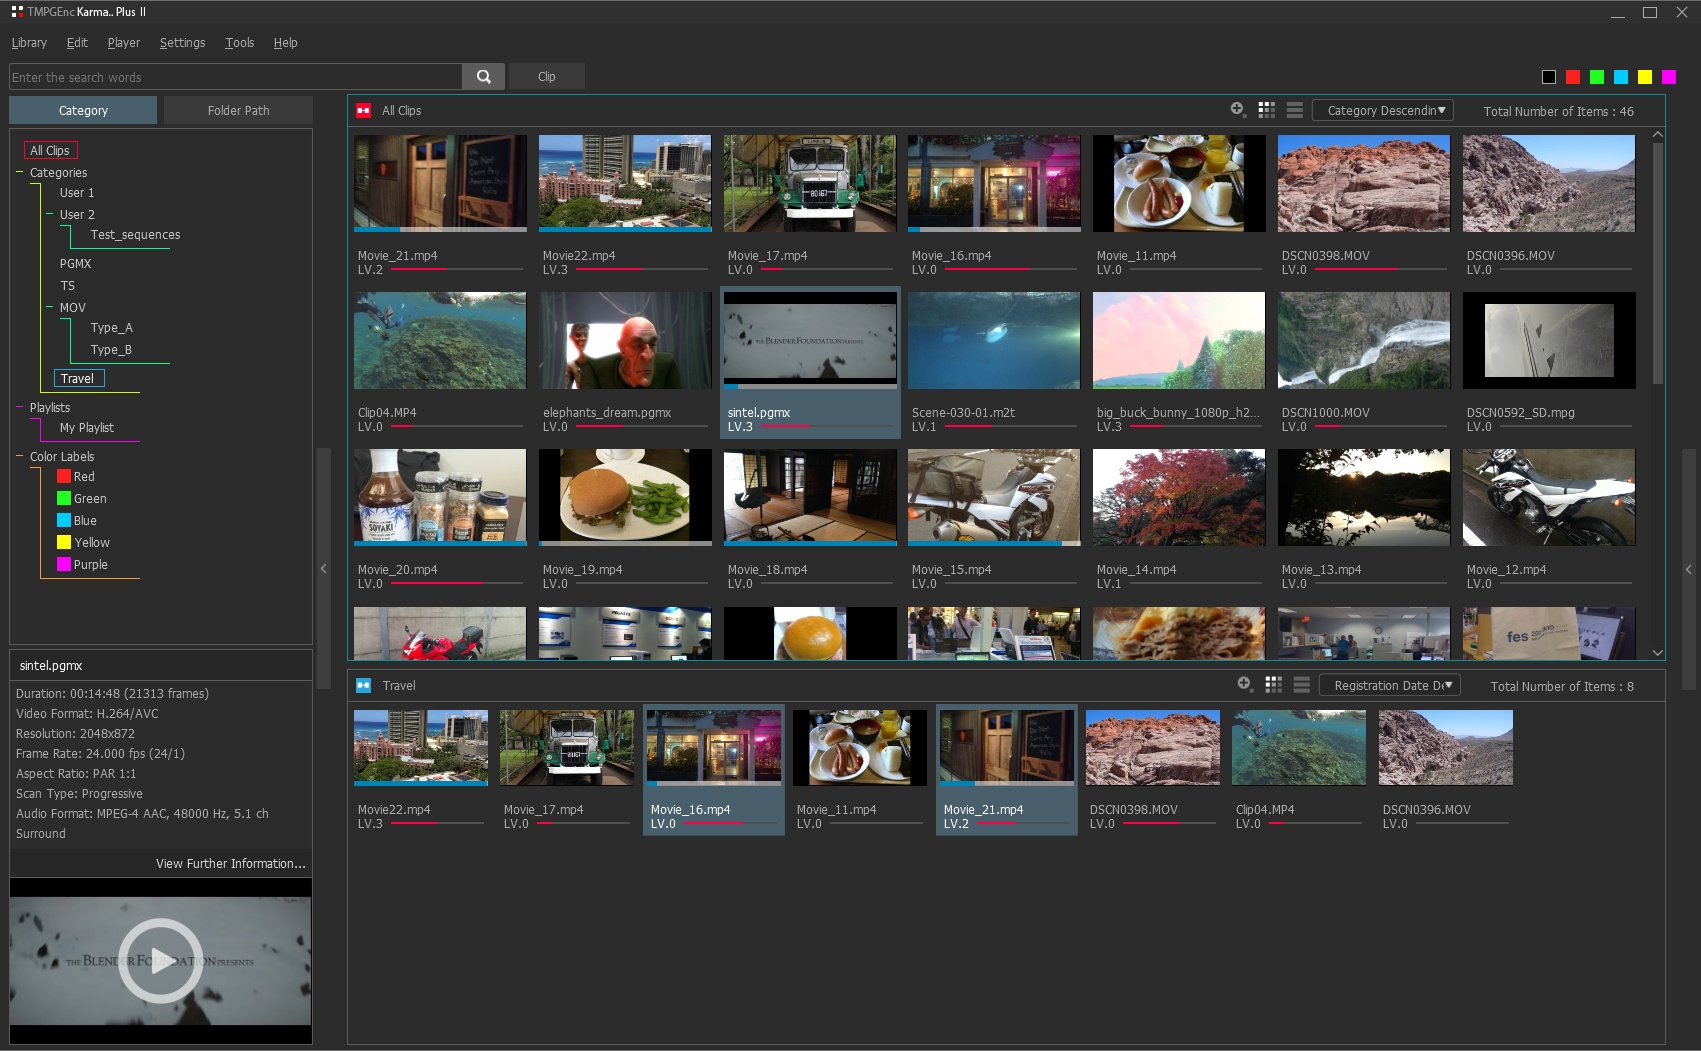Viewport: 1701px width, 1051px height.
Task: Toggle the blue color filter swatch
Action: click(1621, 77)
